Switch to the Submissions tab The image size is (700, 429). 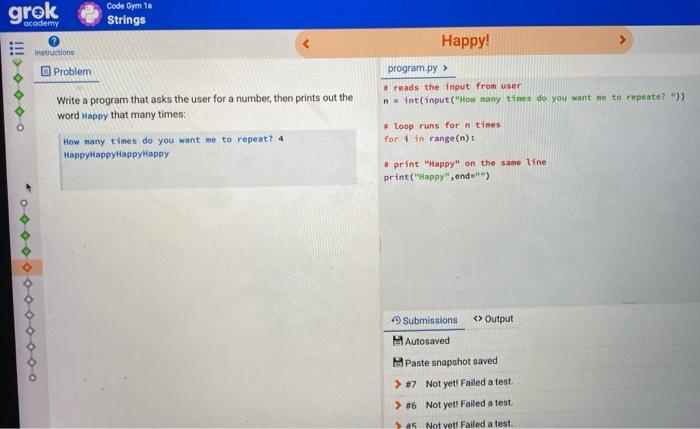pyautogui.click(x=425, y=320)
